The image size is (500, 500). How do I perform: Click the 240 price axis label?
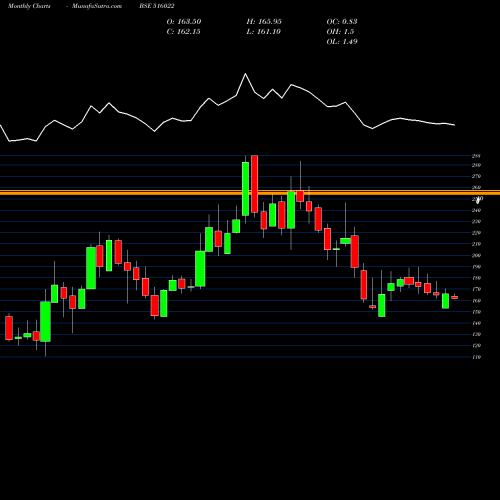pyautogui.click(x=476, y=210)
